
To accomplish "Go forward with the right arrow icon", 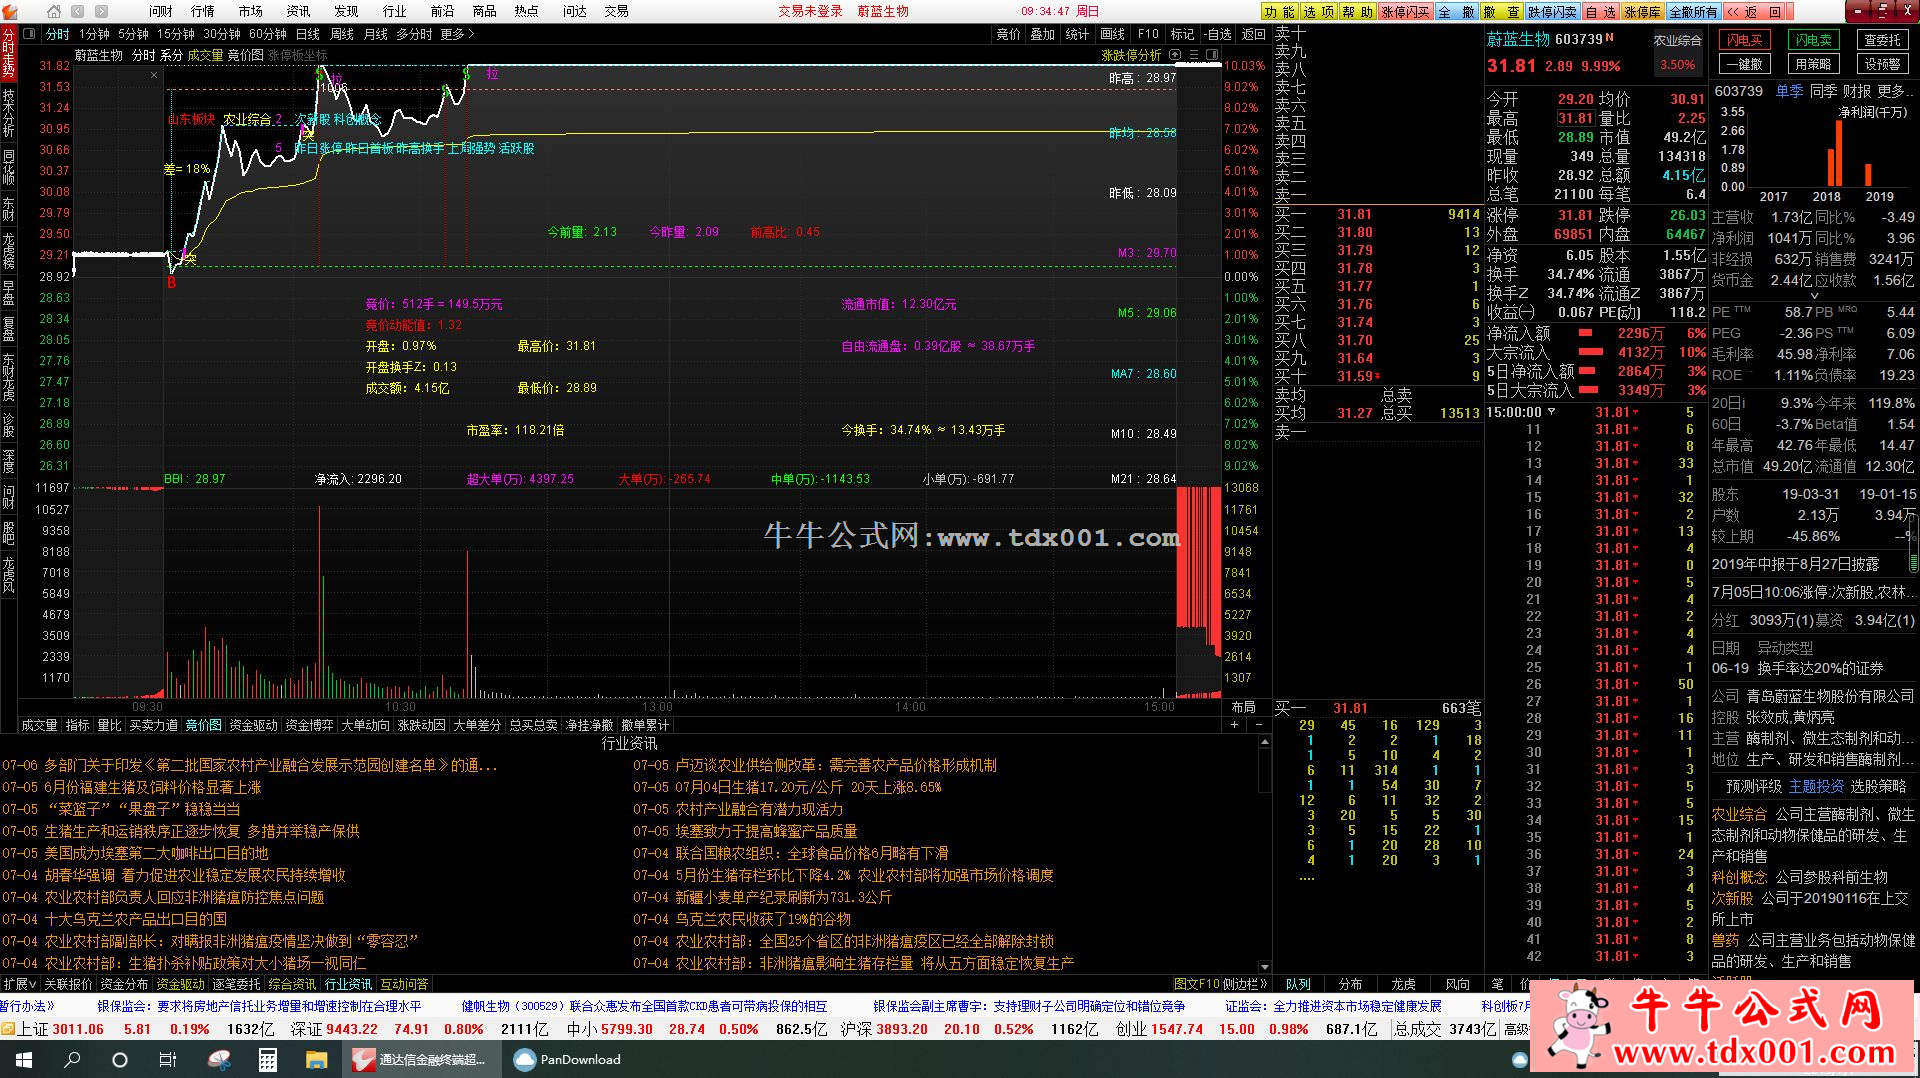I will click(101, 11).
